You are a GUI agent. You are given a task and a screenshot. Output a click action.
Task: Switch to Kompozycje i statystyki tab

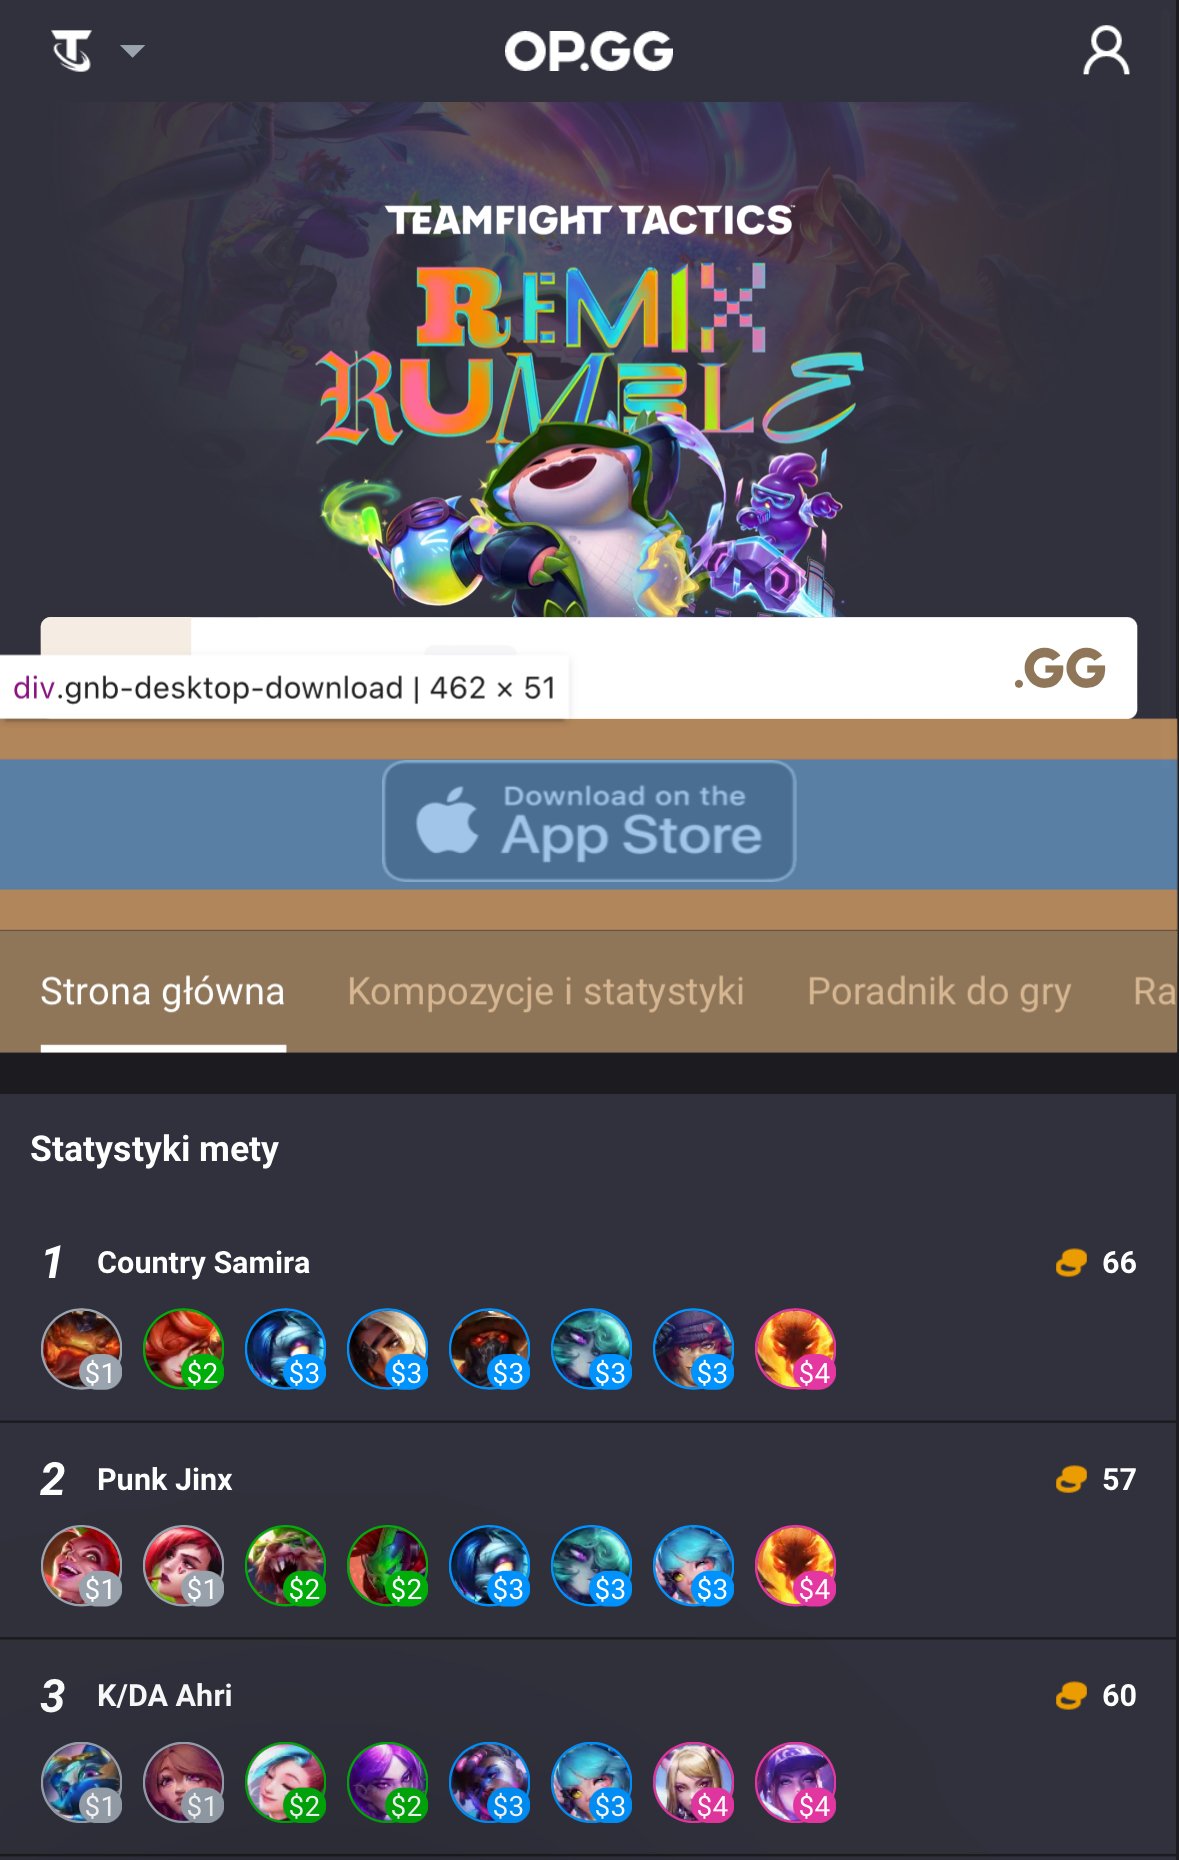pos(546,991)
